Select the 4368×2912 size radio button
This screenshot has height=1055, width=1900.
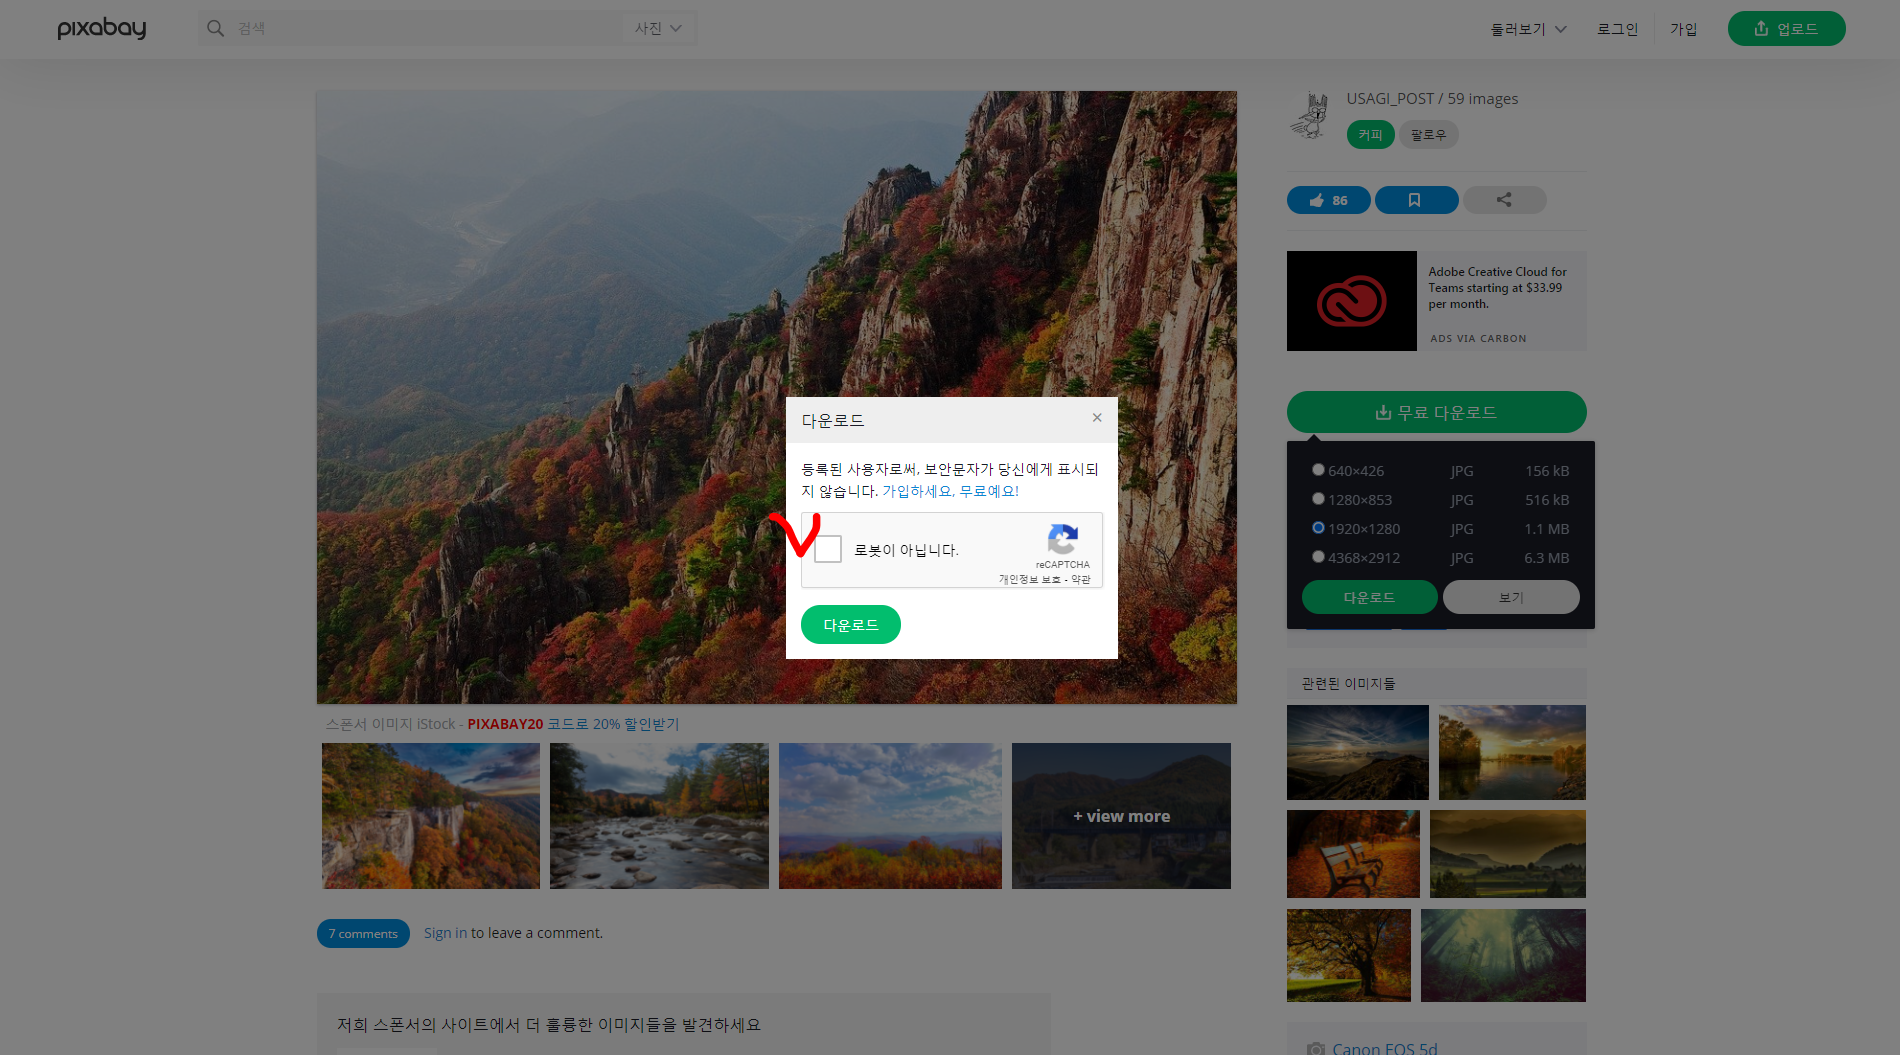(1318, 556)
